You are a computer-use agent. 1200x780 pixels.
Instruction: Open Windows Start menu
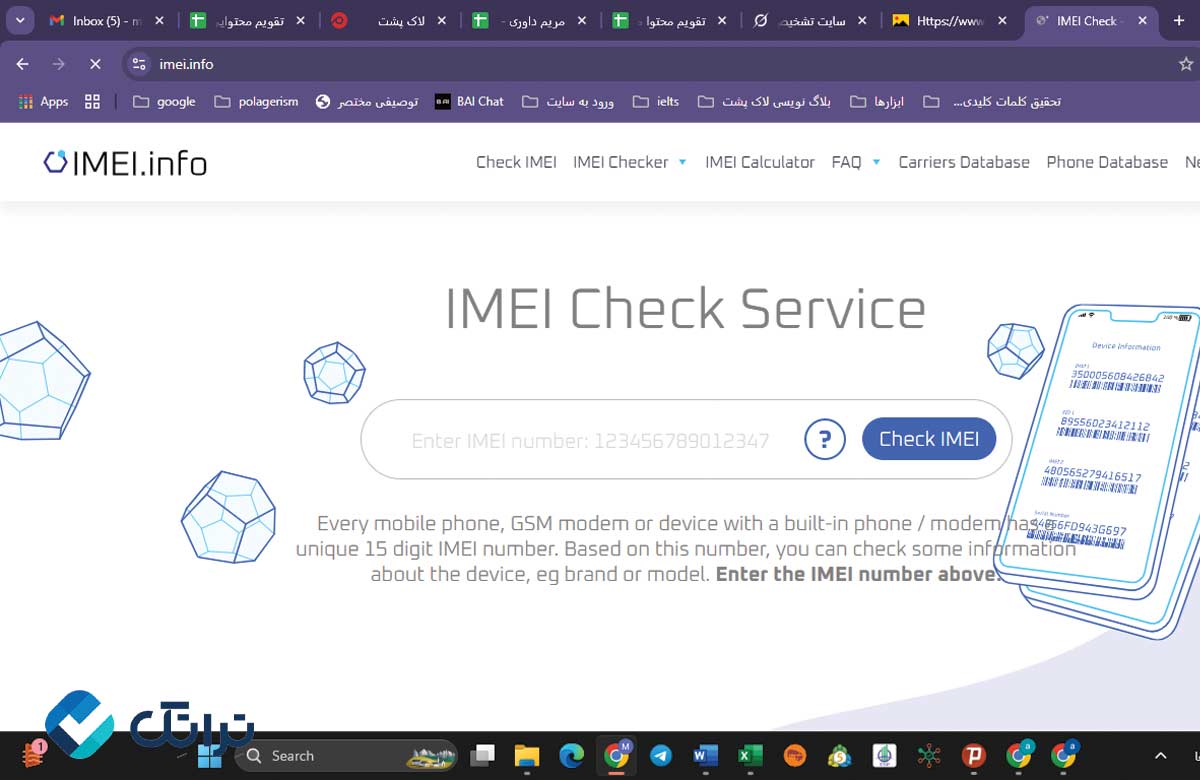coord(211,756)
